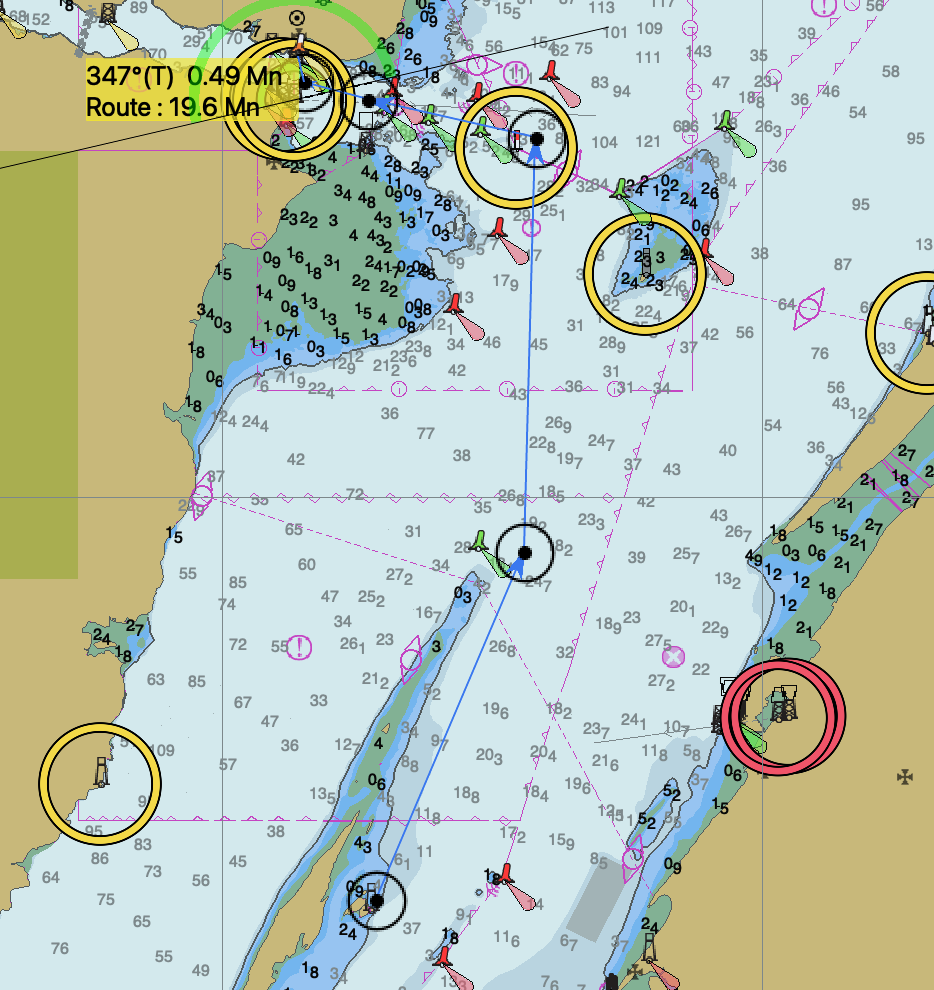934x990 pixels.
Task: Click the yellow light ring on the small island
Action: (645, 273)
